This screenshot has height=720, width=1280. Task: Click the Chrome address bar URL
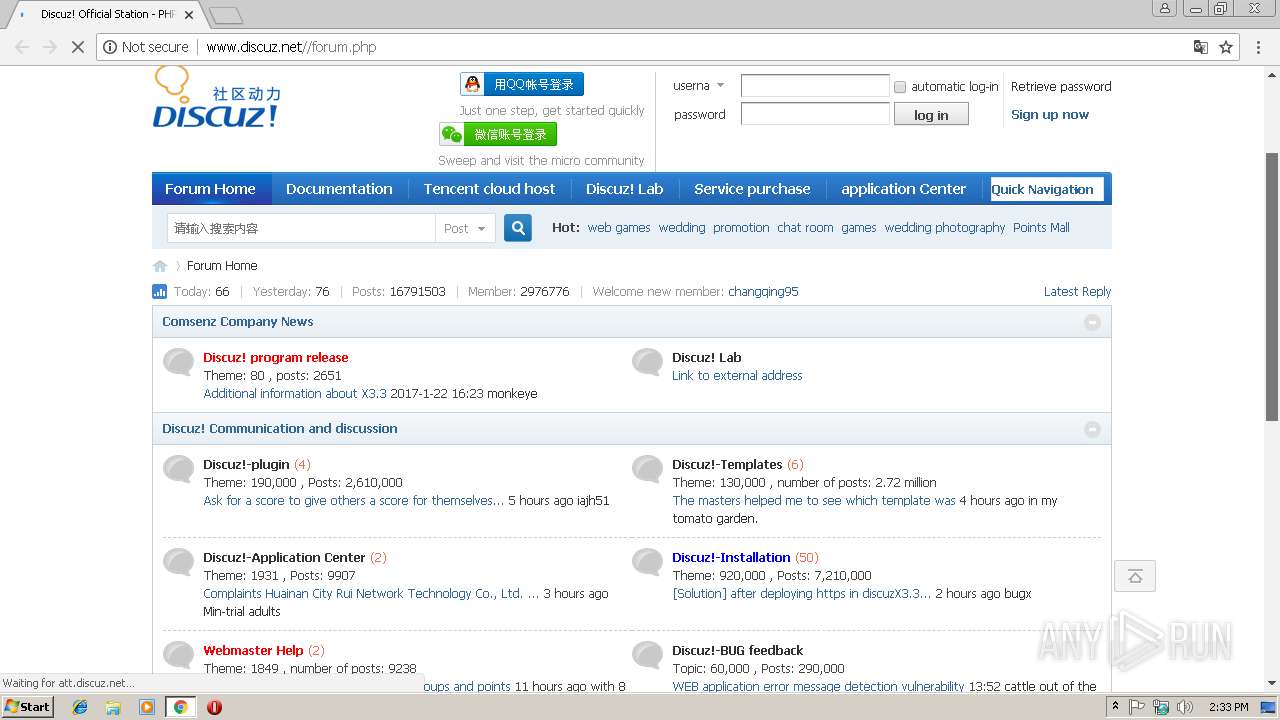[291, 47]
